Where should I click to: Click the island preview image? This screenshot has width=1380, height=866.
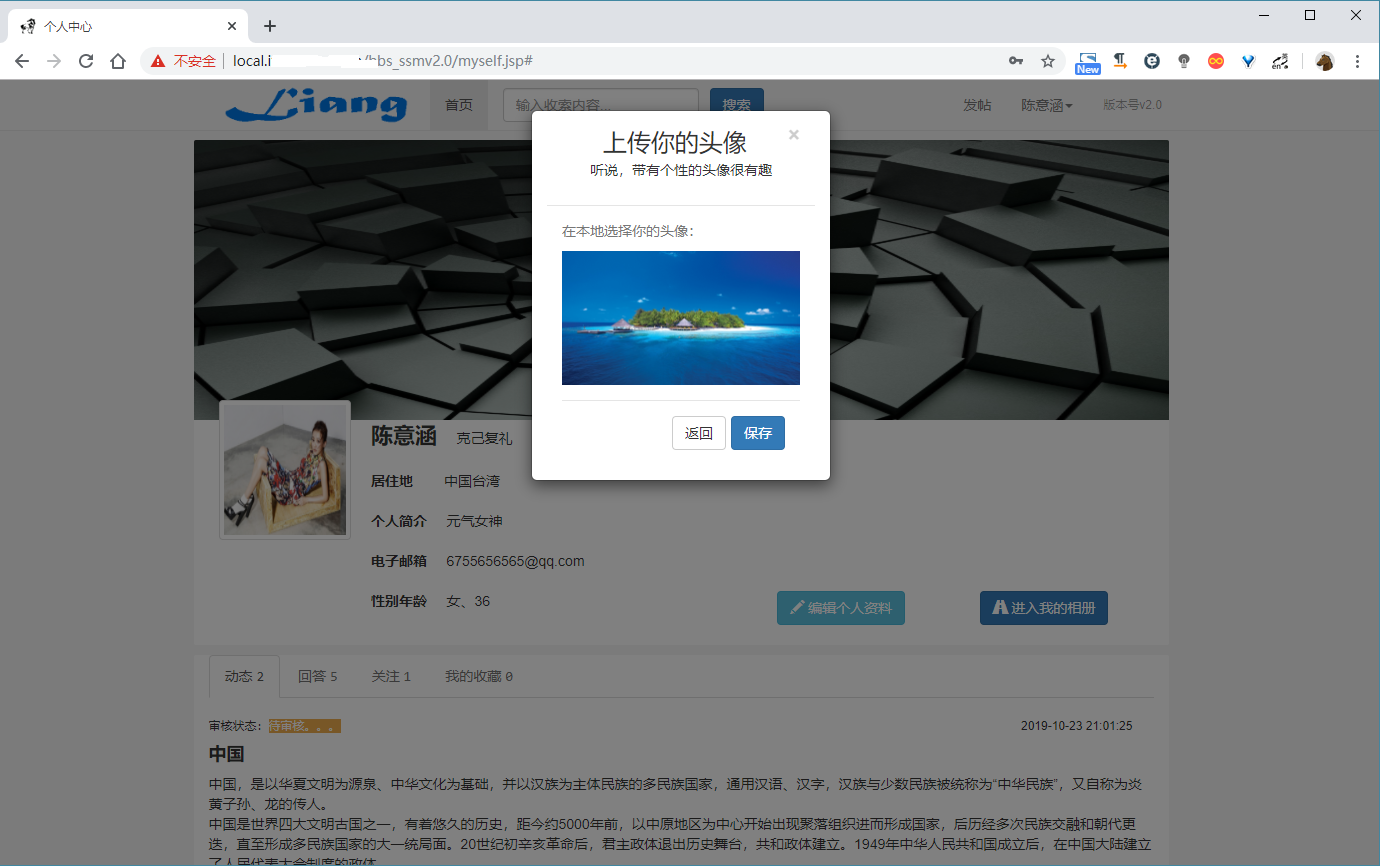pyautogui.click(x=681, y=318)
